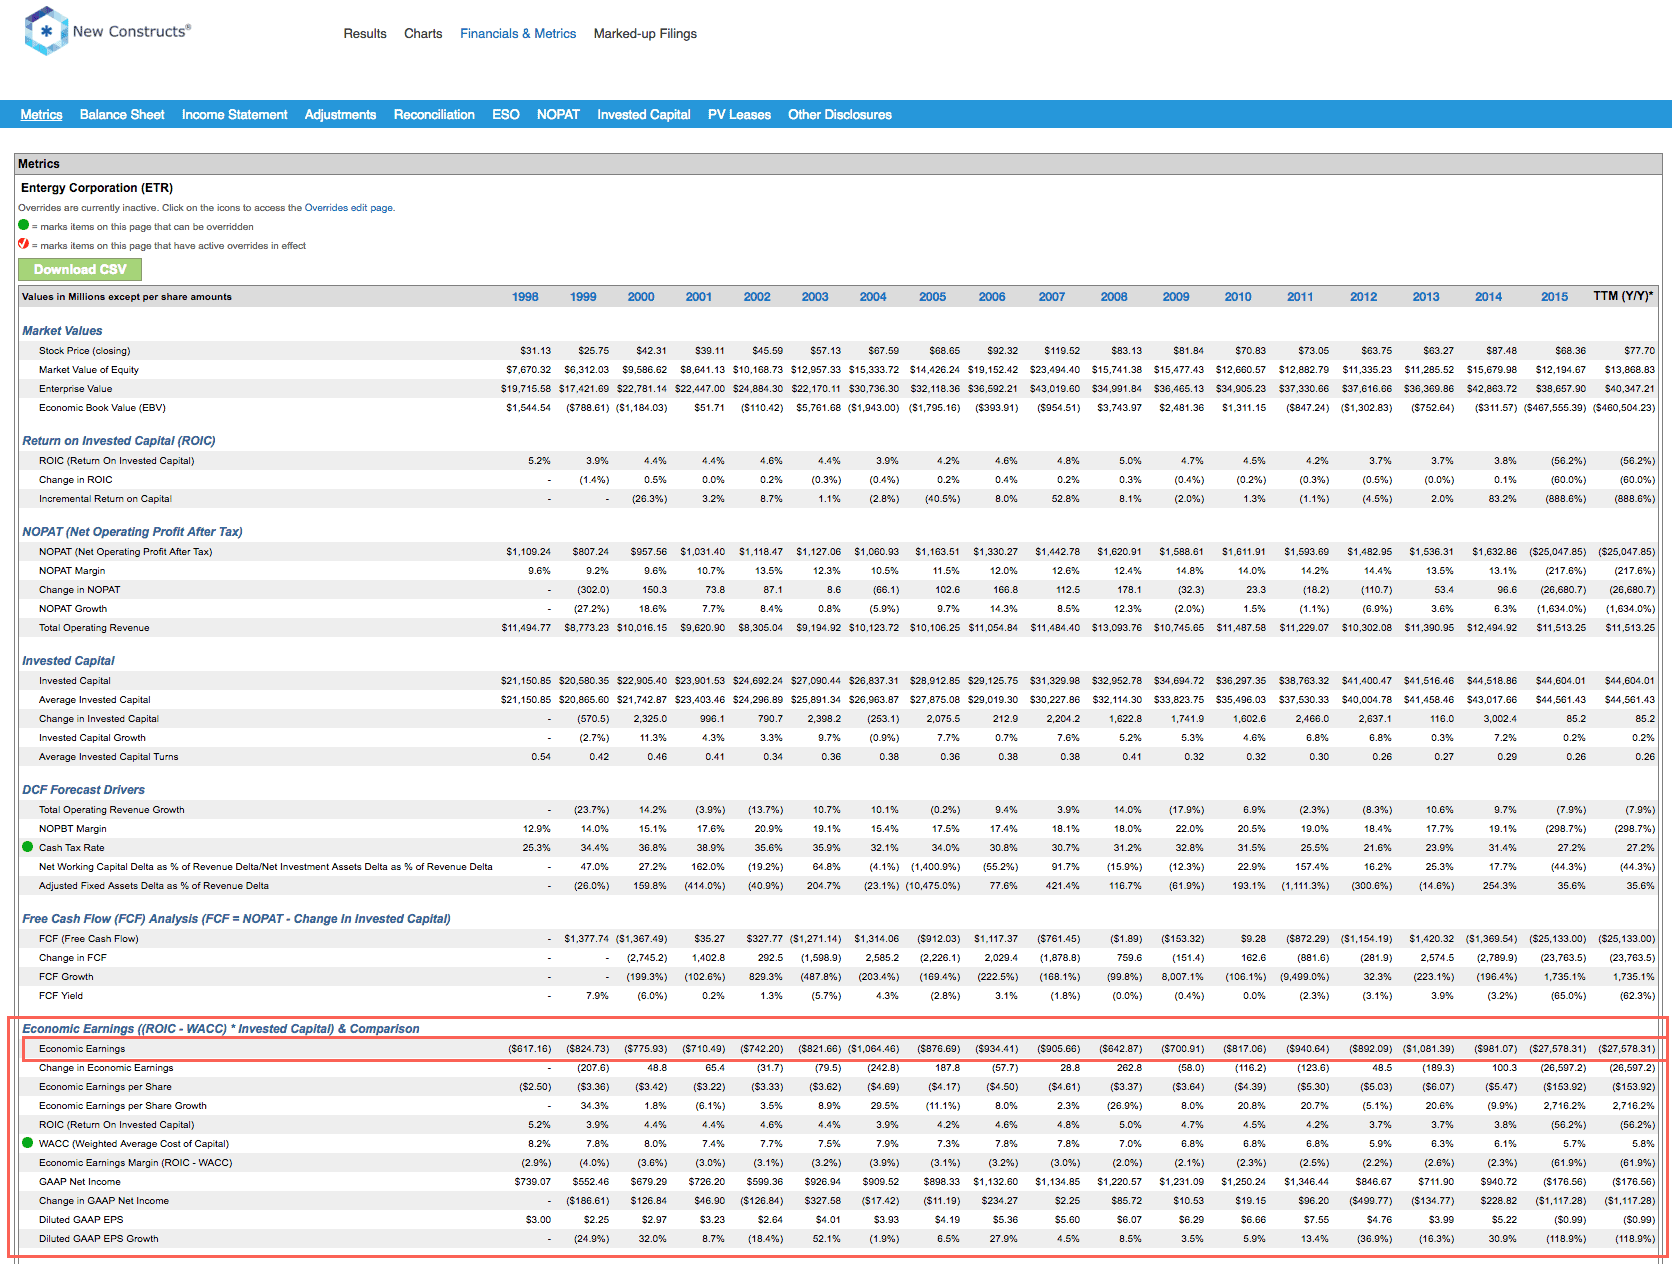1672x1264 pixels.
Task: Click the Free Cash Flow (FCF) Analysis heading
Action: [236, 919]
